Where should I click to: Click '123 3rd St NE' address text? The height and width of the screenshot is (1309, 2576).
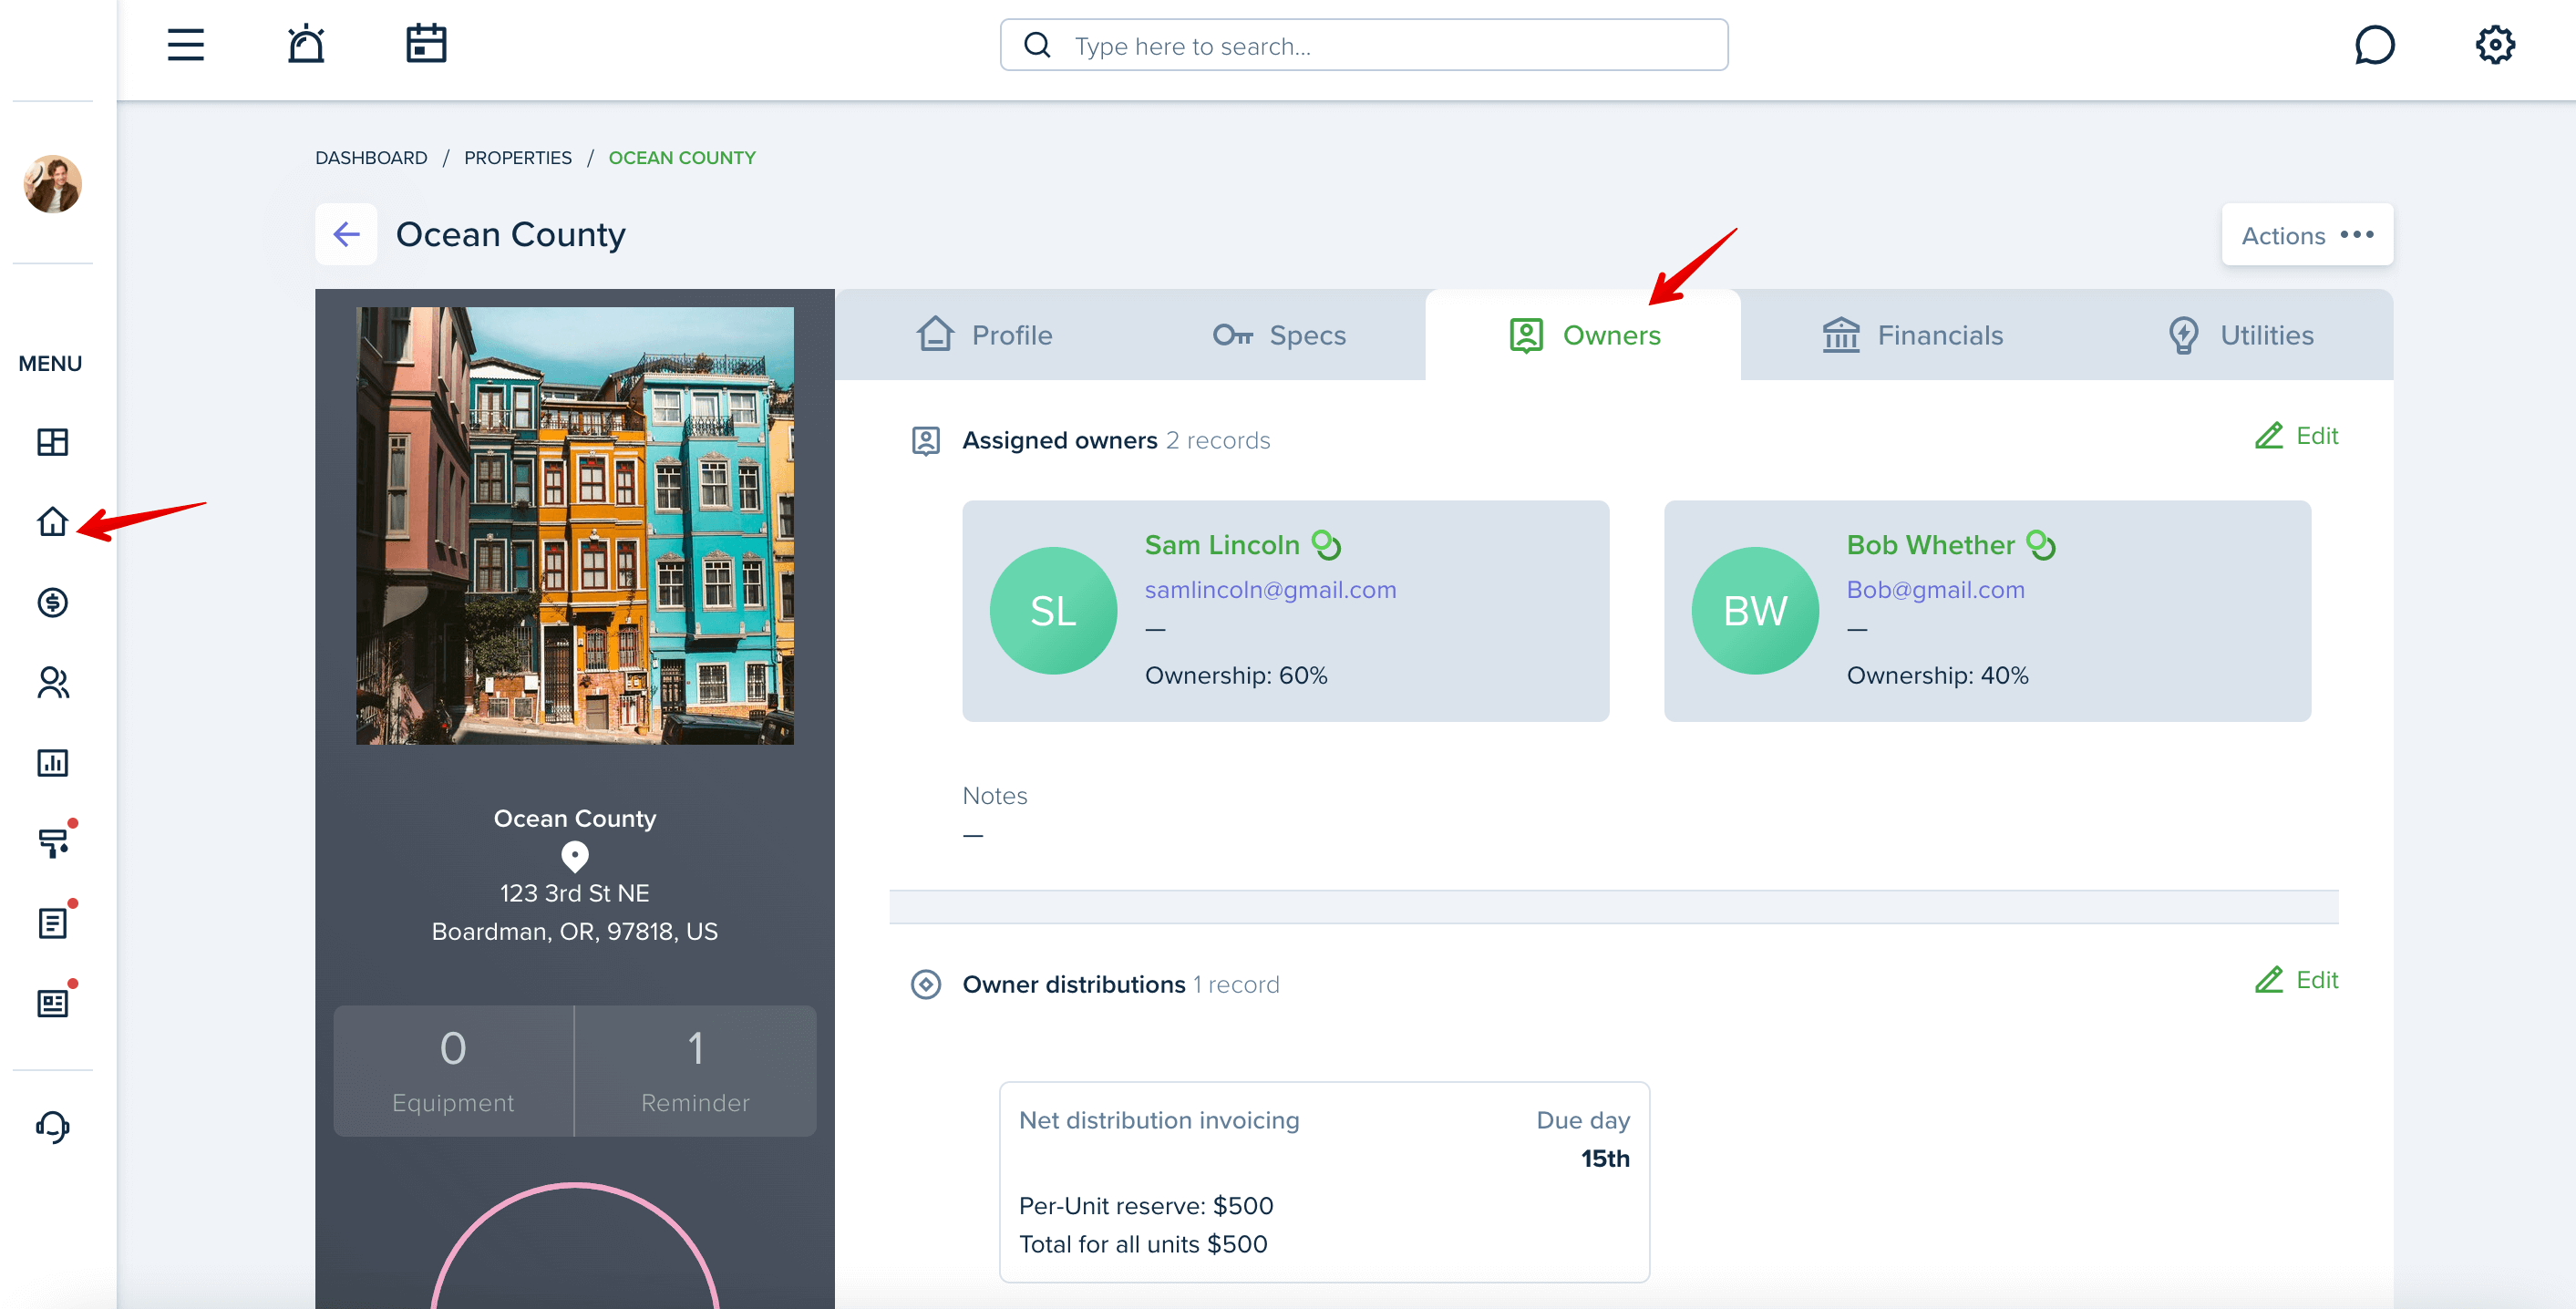[575, 893]
